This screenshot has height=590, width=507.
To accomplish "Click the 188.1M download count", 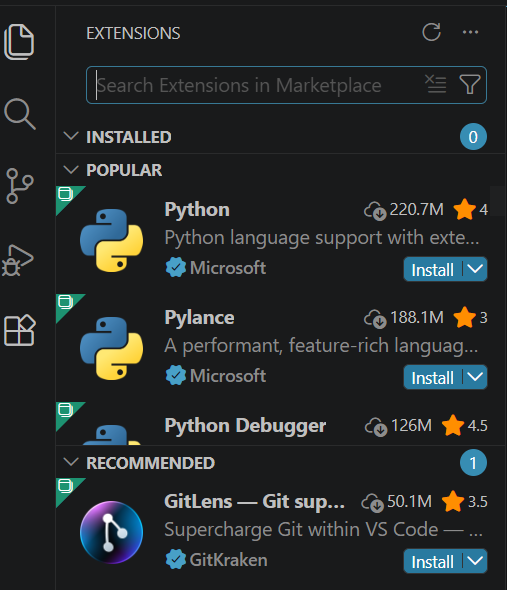I will [417, 318].
